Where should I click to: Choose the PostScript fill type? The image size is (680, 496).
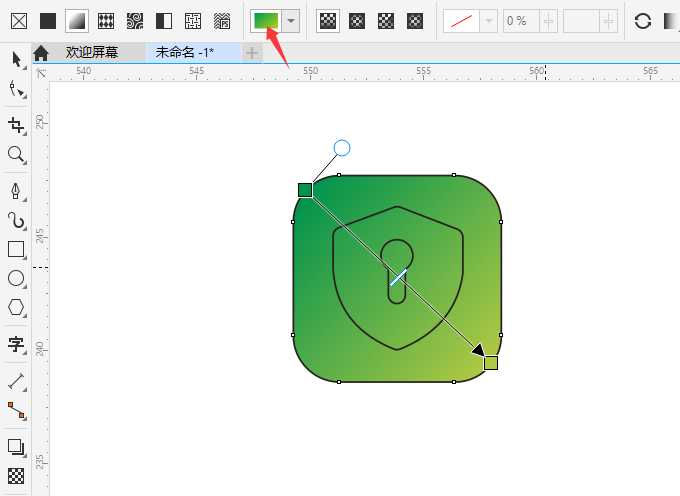(222, 21)
